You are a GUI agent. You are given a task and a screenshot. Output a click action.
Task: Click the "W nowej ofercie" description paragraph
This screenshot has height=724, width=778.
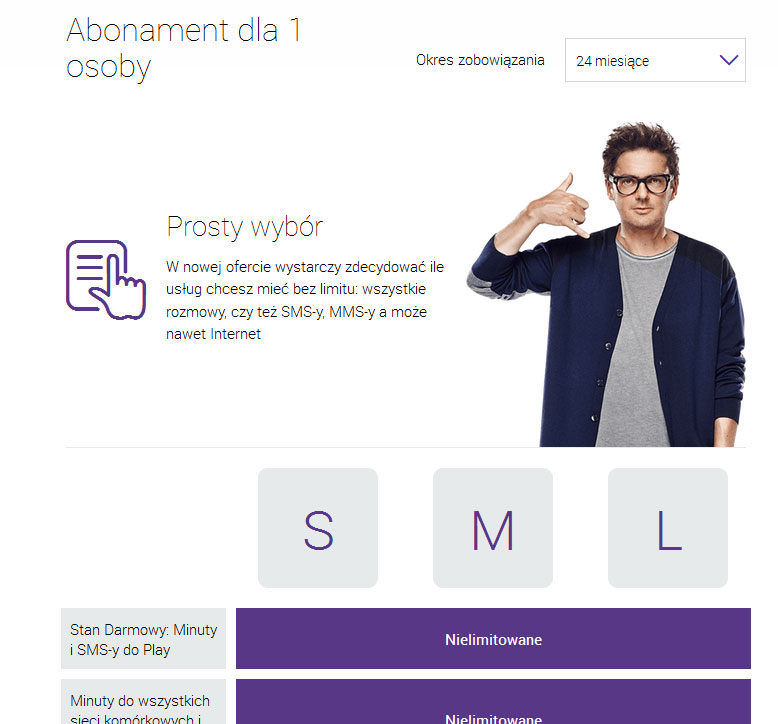click(x=305, y=300)
